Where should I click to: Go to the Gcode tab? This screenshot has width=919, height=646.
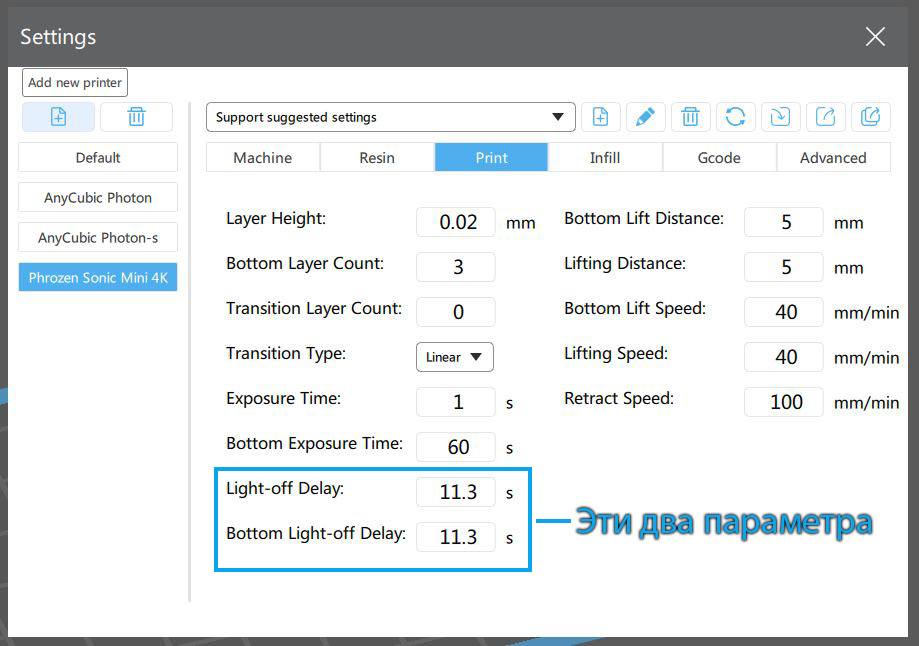point(718,158)
